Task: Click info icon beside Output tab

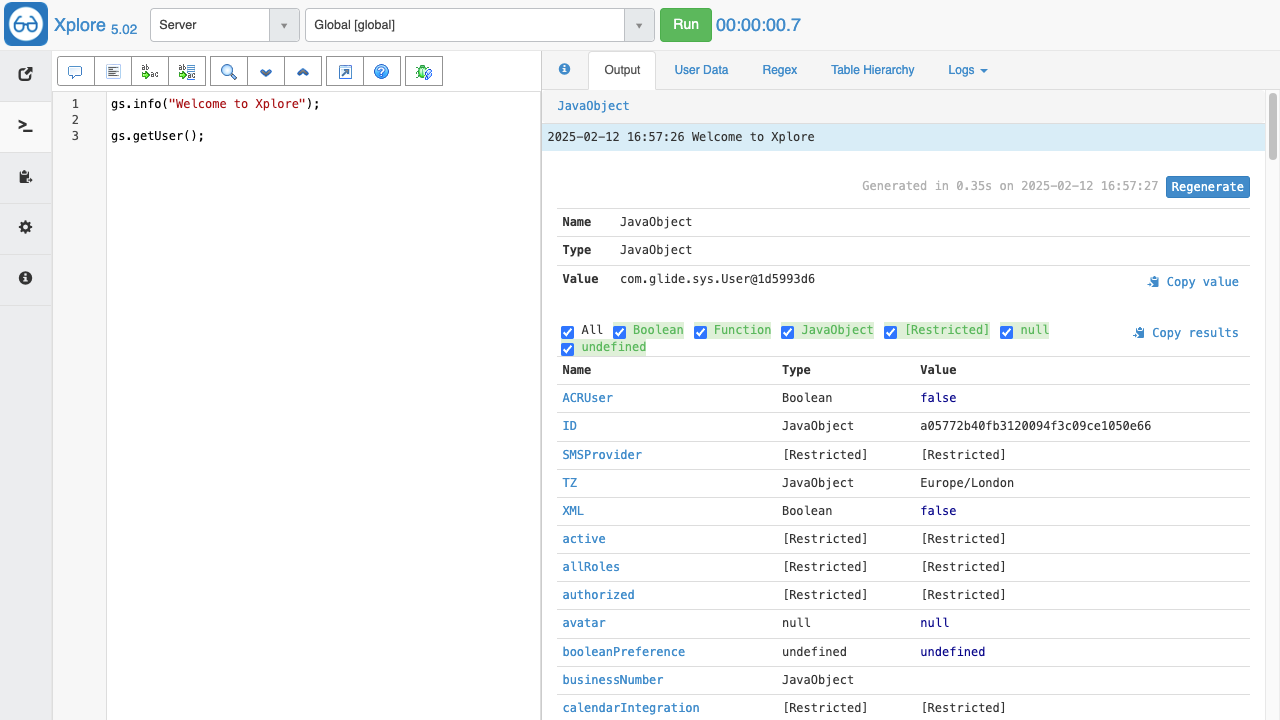Action: (x=564, y=70)
